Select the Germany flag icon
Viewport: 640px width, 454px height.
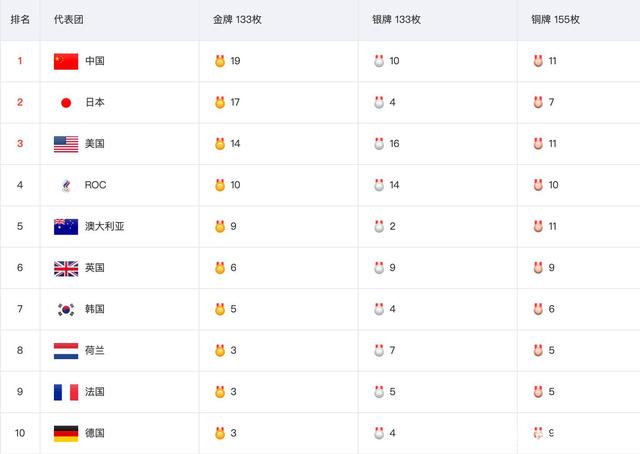click(66, 434)
